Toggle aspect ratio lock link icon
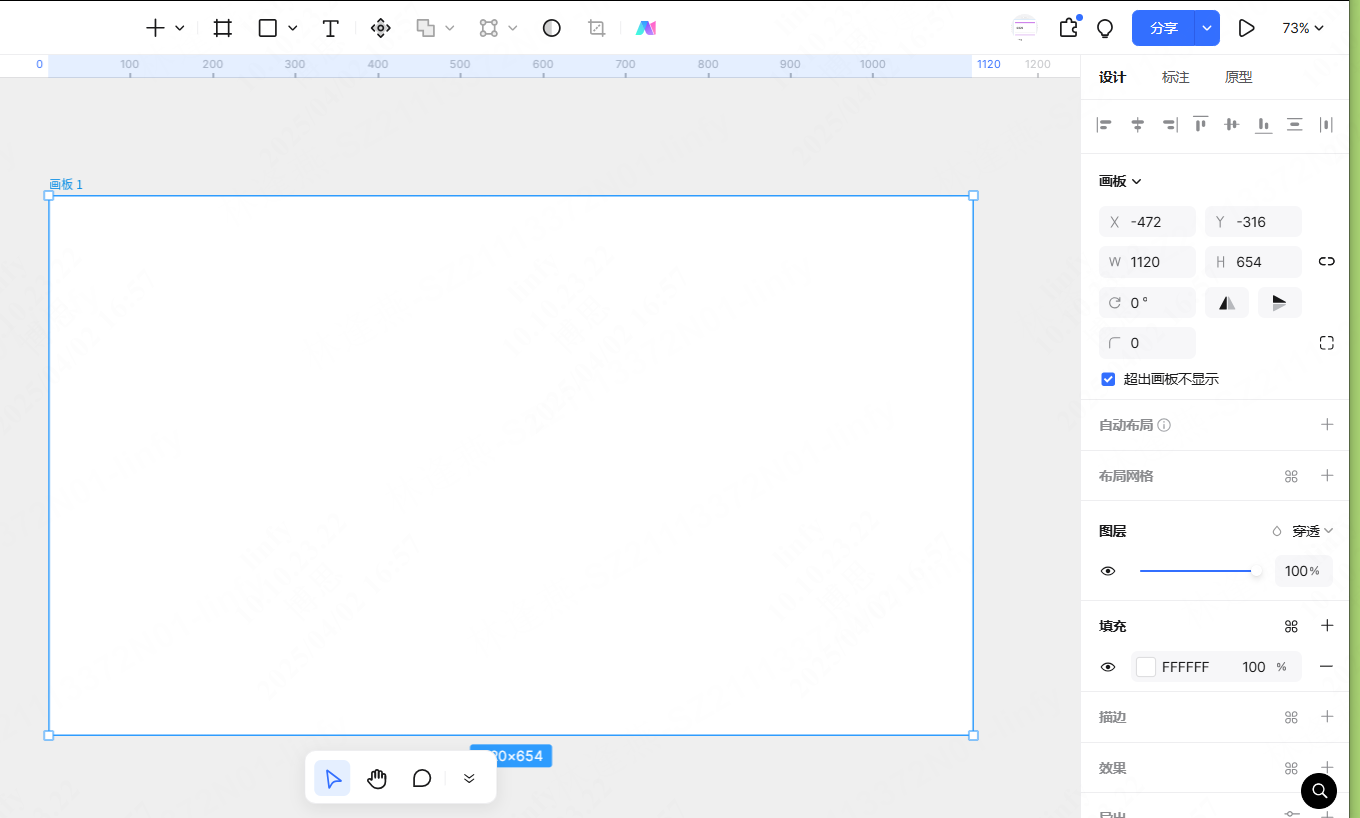The height and width of the screenshot is (818, 1360). tap(1327, 261)
